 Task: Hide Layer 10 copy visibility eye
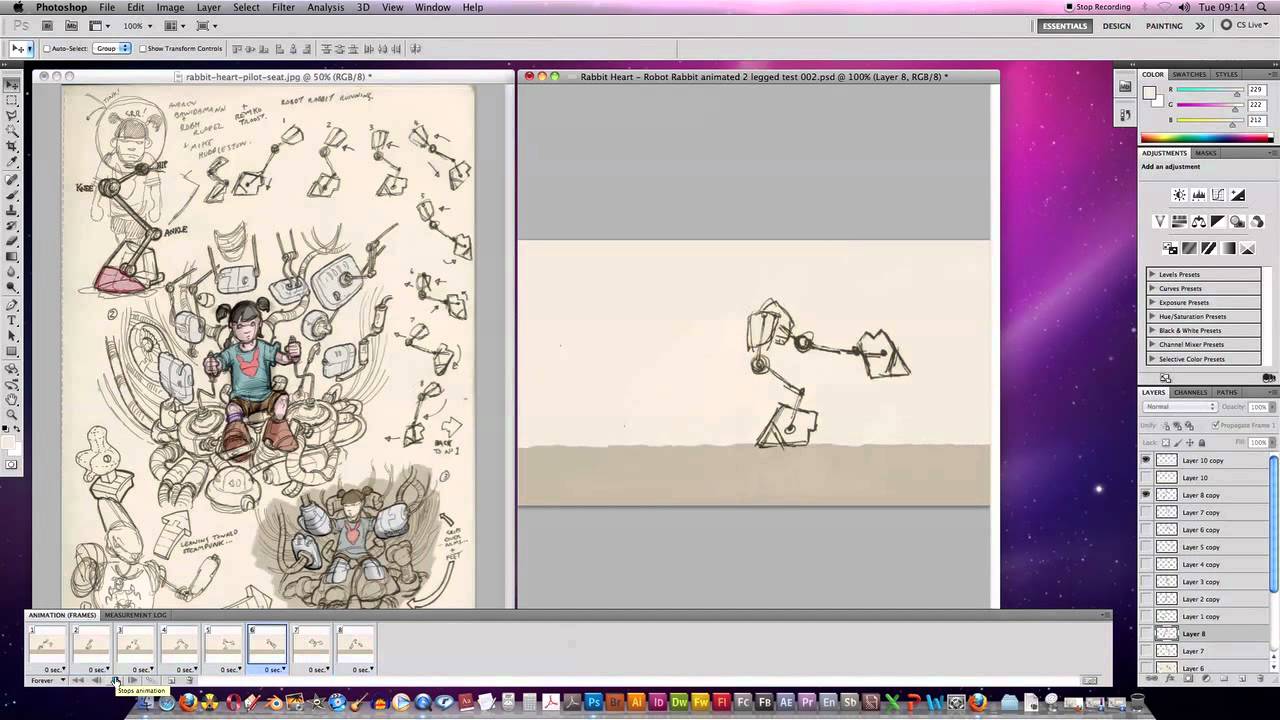(x=1146, y=460)
